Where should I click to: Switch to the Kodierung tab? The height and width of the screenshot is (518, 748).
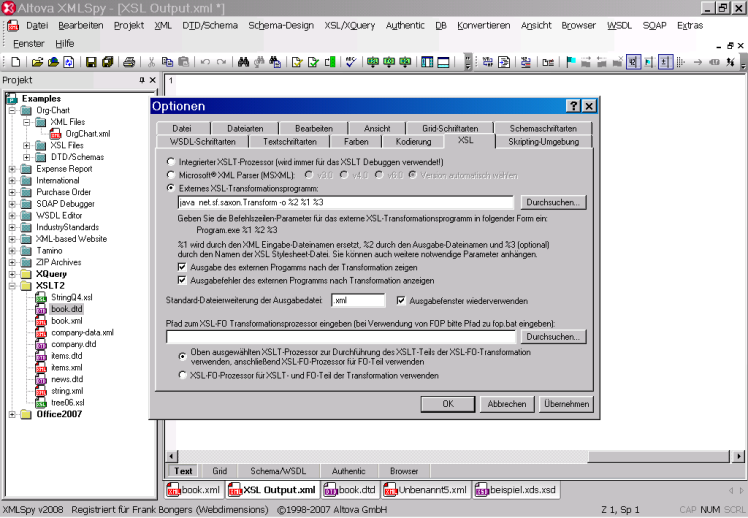[x=413, y=142]
